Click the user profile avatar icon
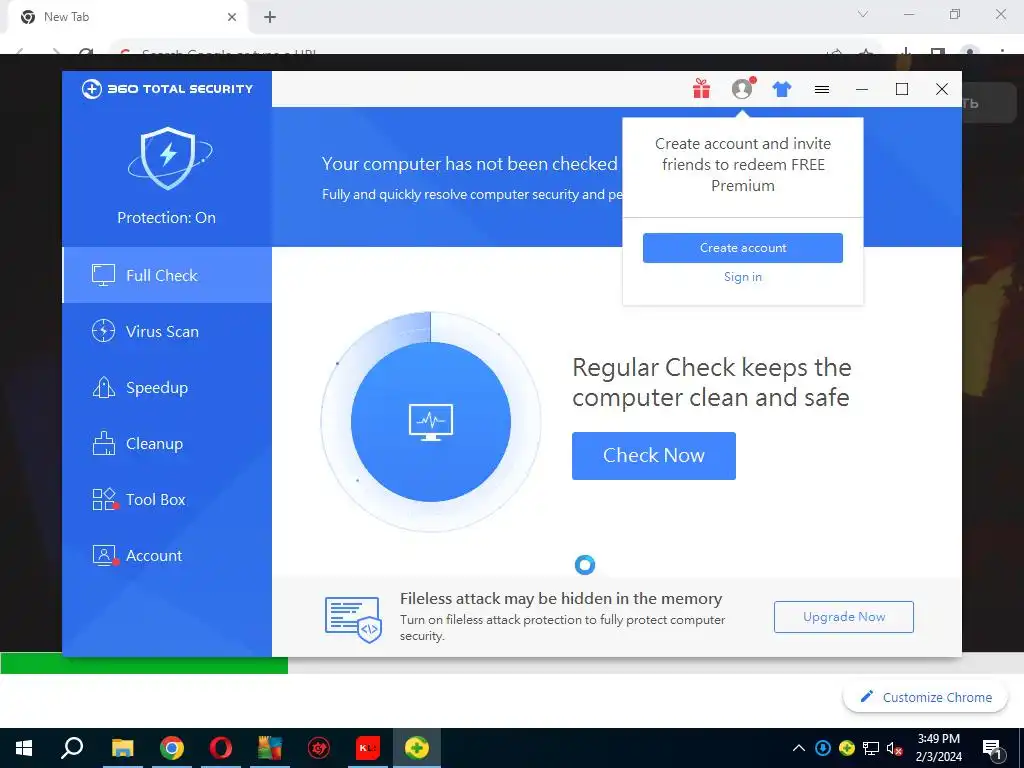This screenshot has width=1024, height=768. click(742, 89)
